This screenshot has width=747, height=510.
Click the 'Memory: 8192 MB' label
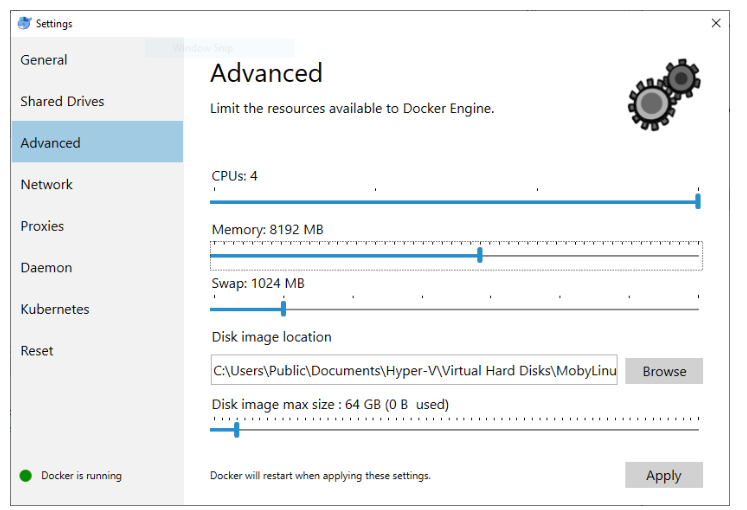point(267,230)
